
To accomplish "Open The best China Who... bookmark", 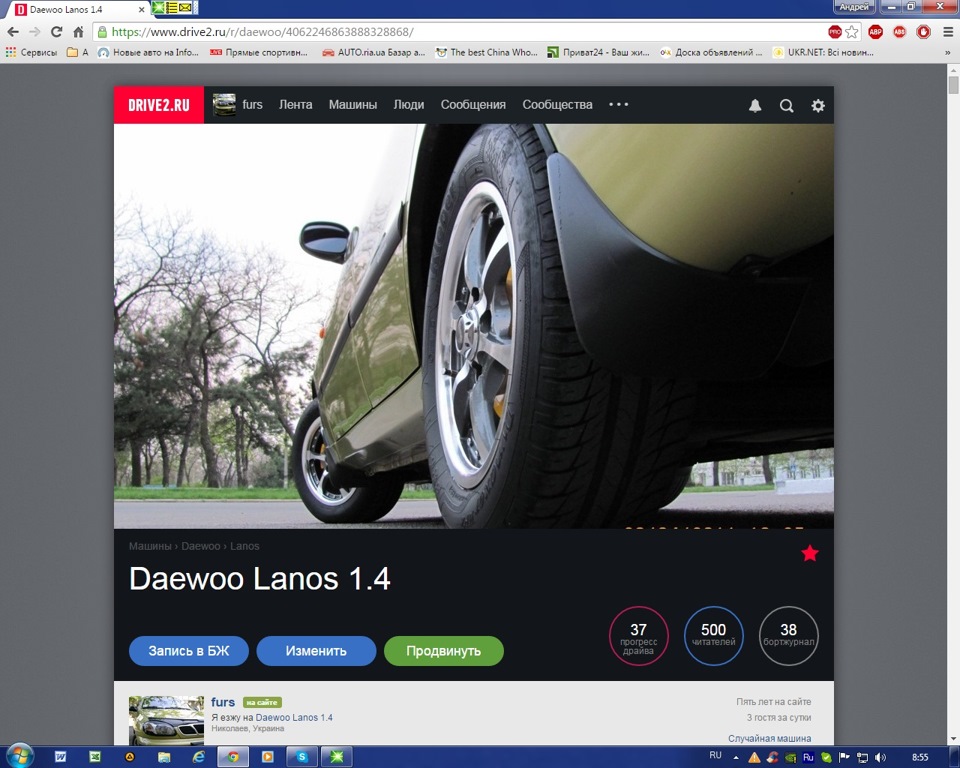I will [x=486, y=53].
